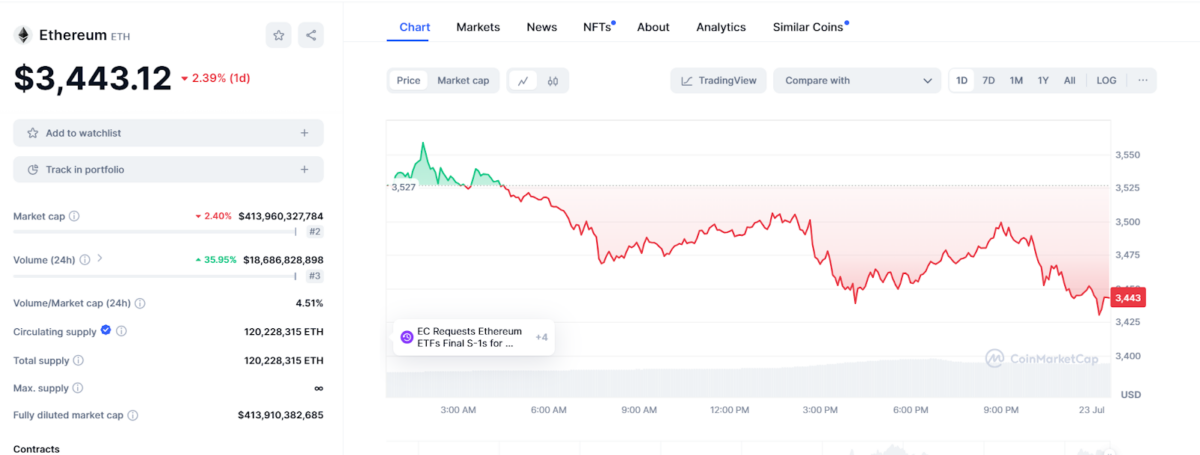The width and height of the screenshot is (1200, 455).
Task: Click the $3,443.12 price
Action: tap(92, 78)
